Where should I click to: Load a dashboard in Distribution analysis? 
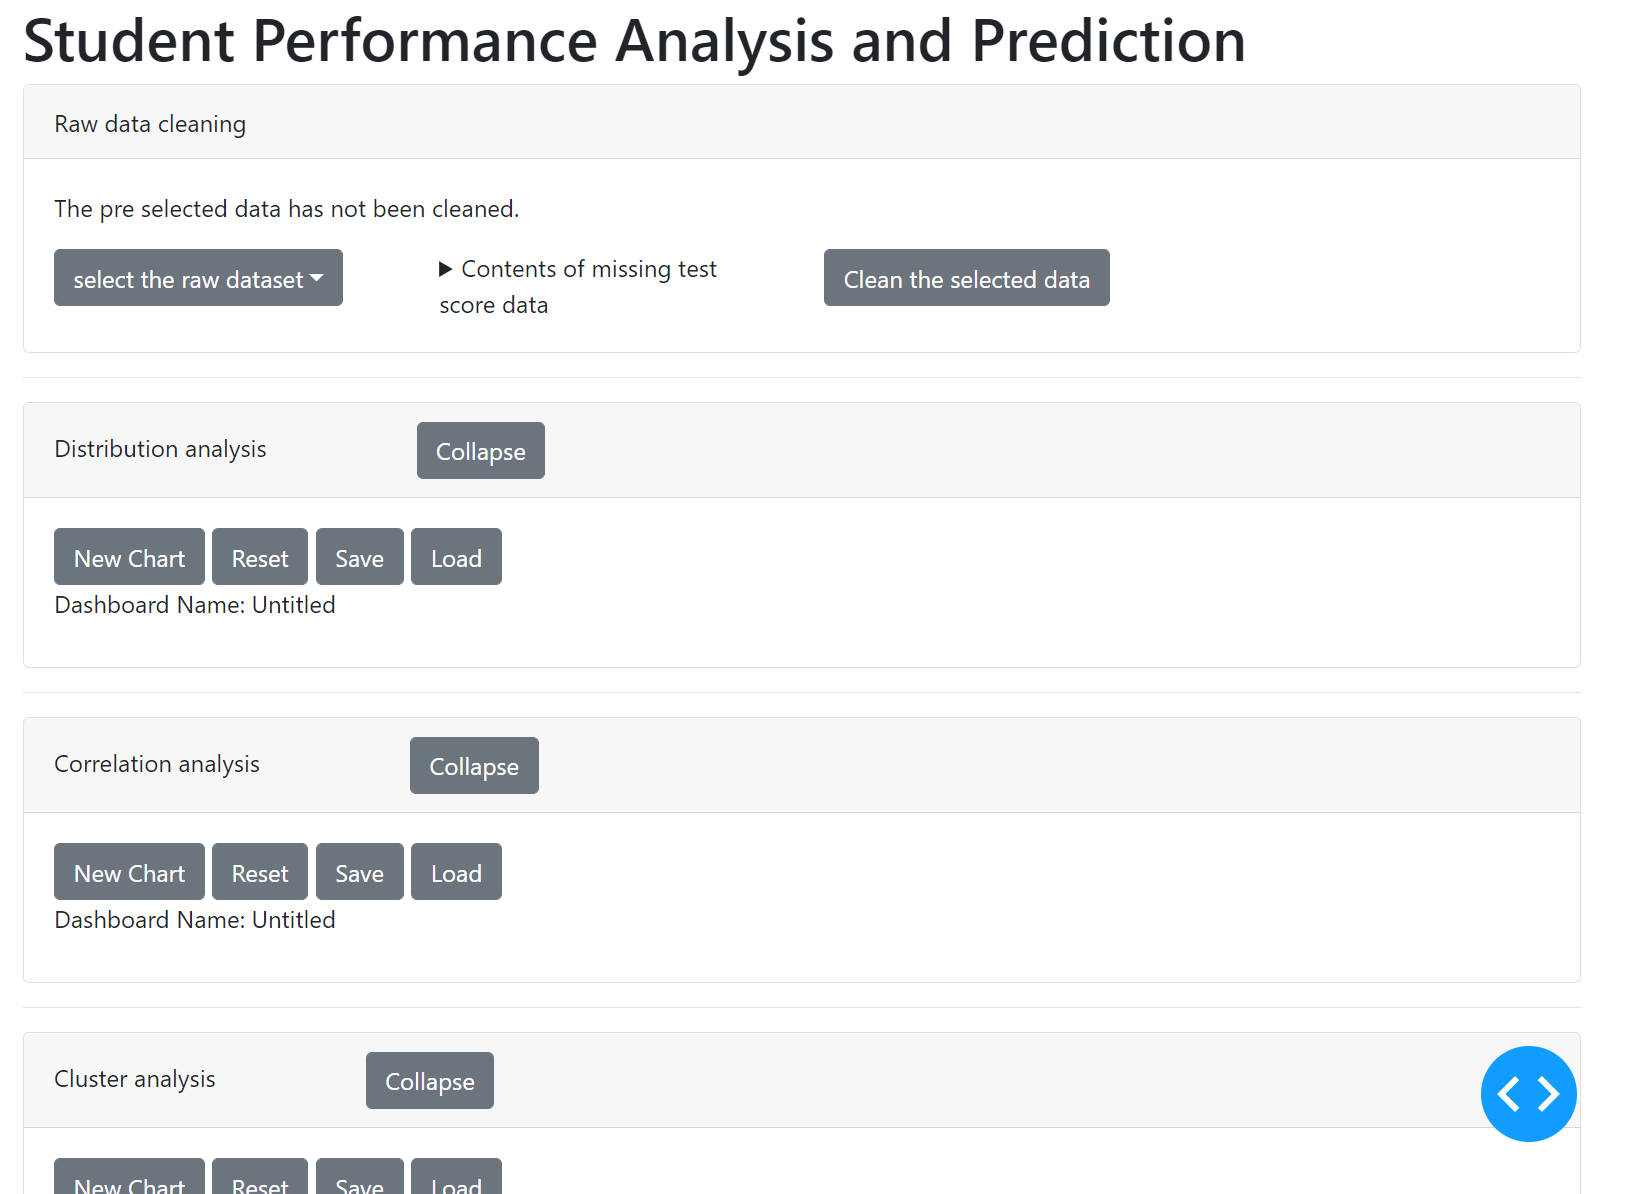point(456,557)
